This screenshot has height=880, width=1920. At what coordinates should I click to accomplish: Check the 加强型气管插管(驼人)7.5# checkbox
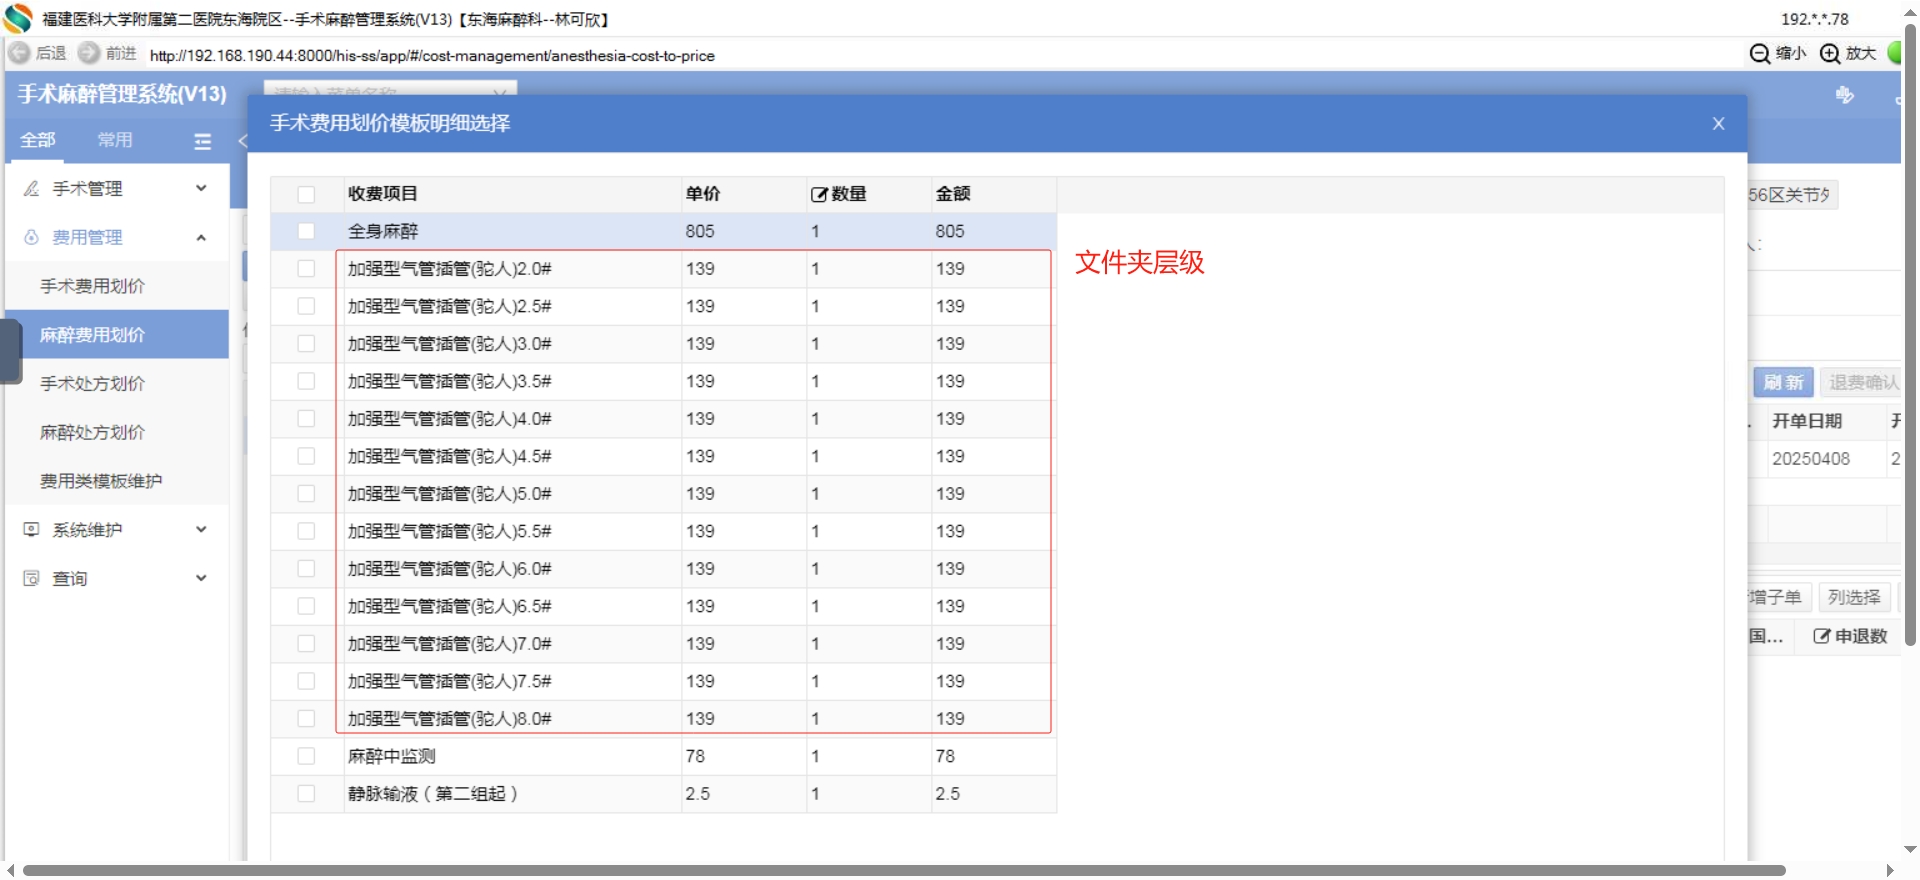click(306, 681)
